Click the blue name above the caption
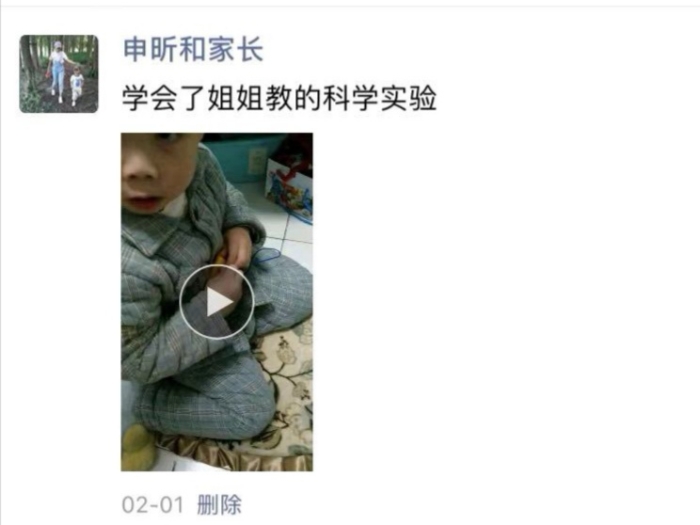Viewport: 700px width, 525px height. point(193,49)
